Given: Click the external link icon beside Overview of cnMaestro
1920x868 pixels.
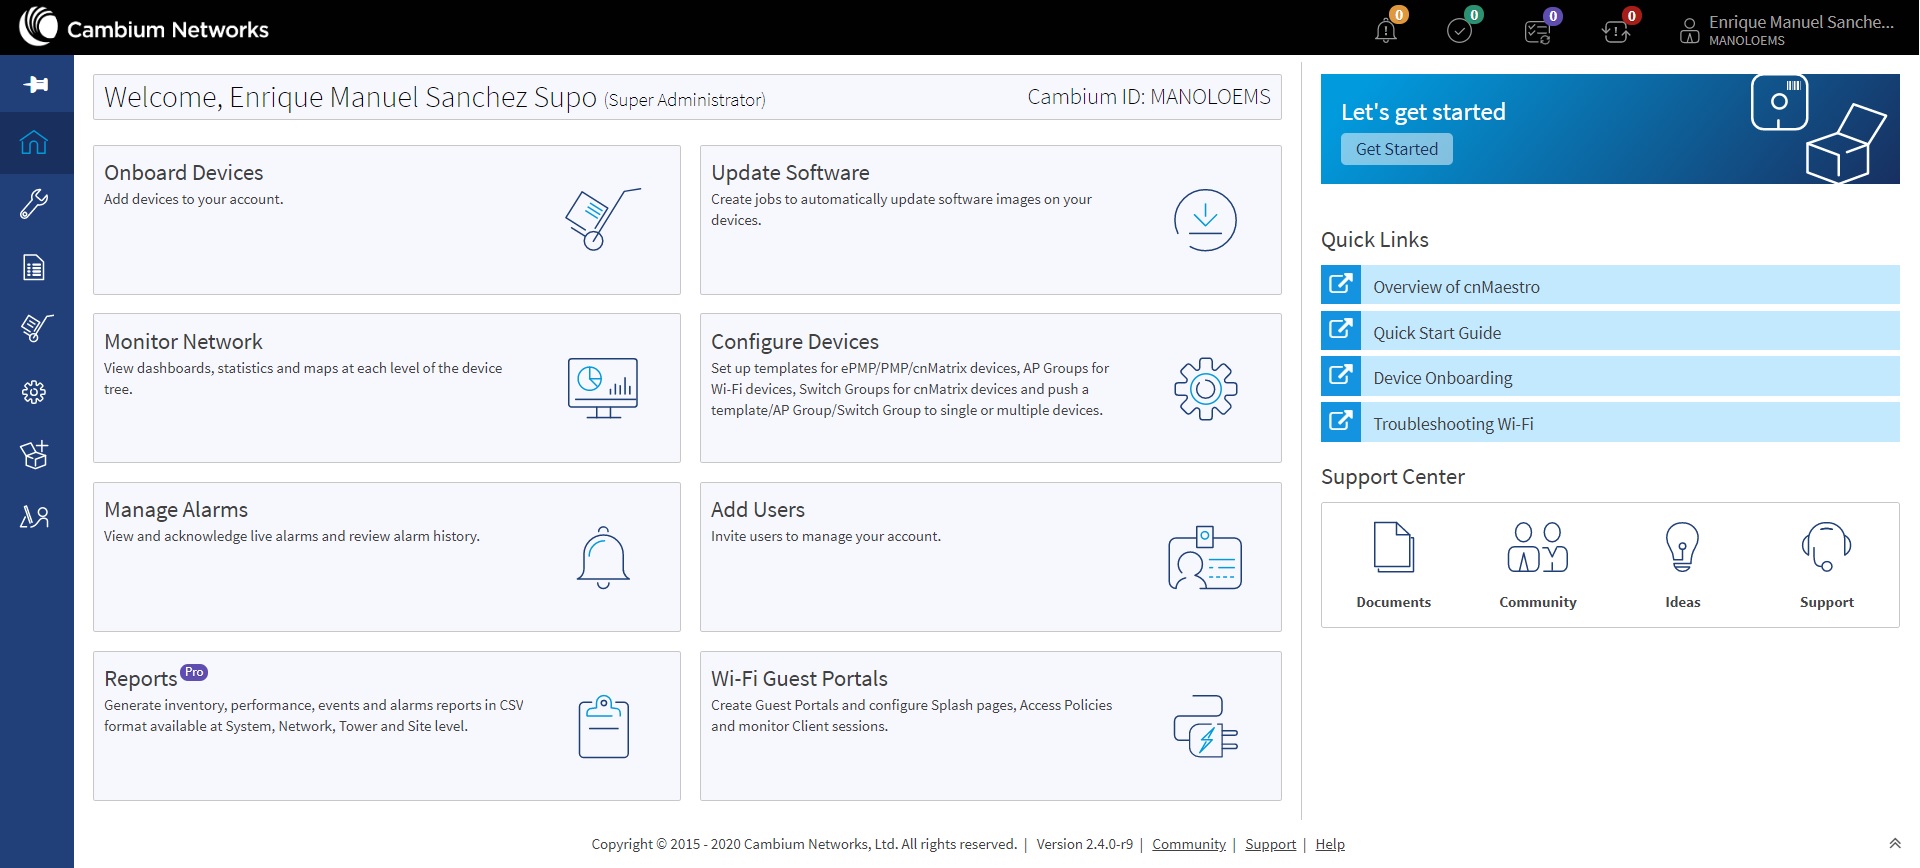Looking at the screenshot, I should point(1341,284).
